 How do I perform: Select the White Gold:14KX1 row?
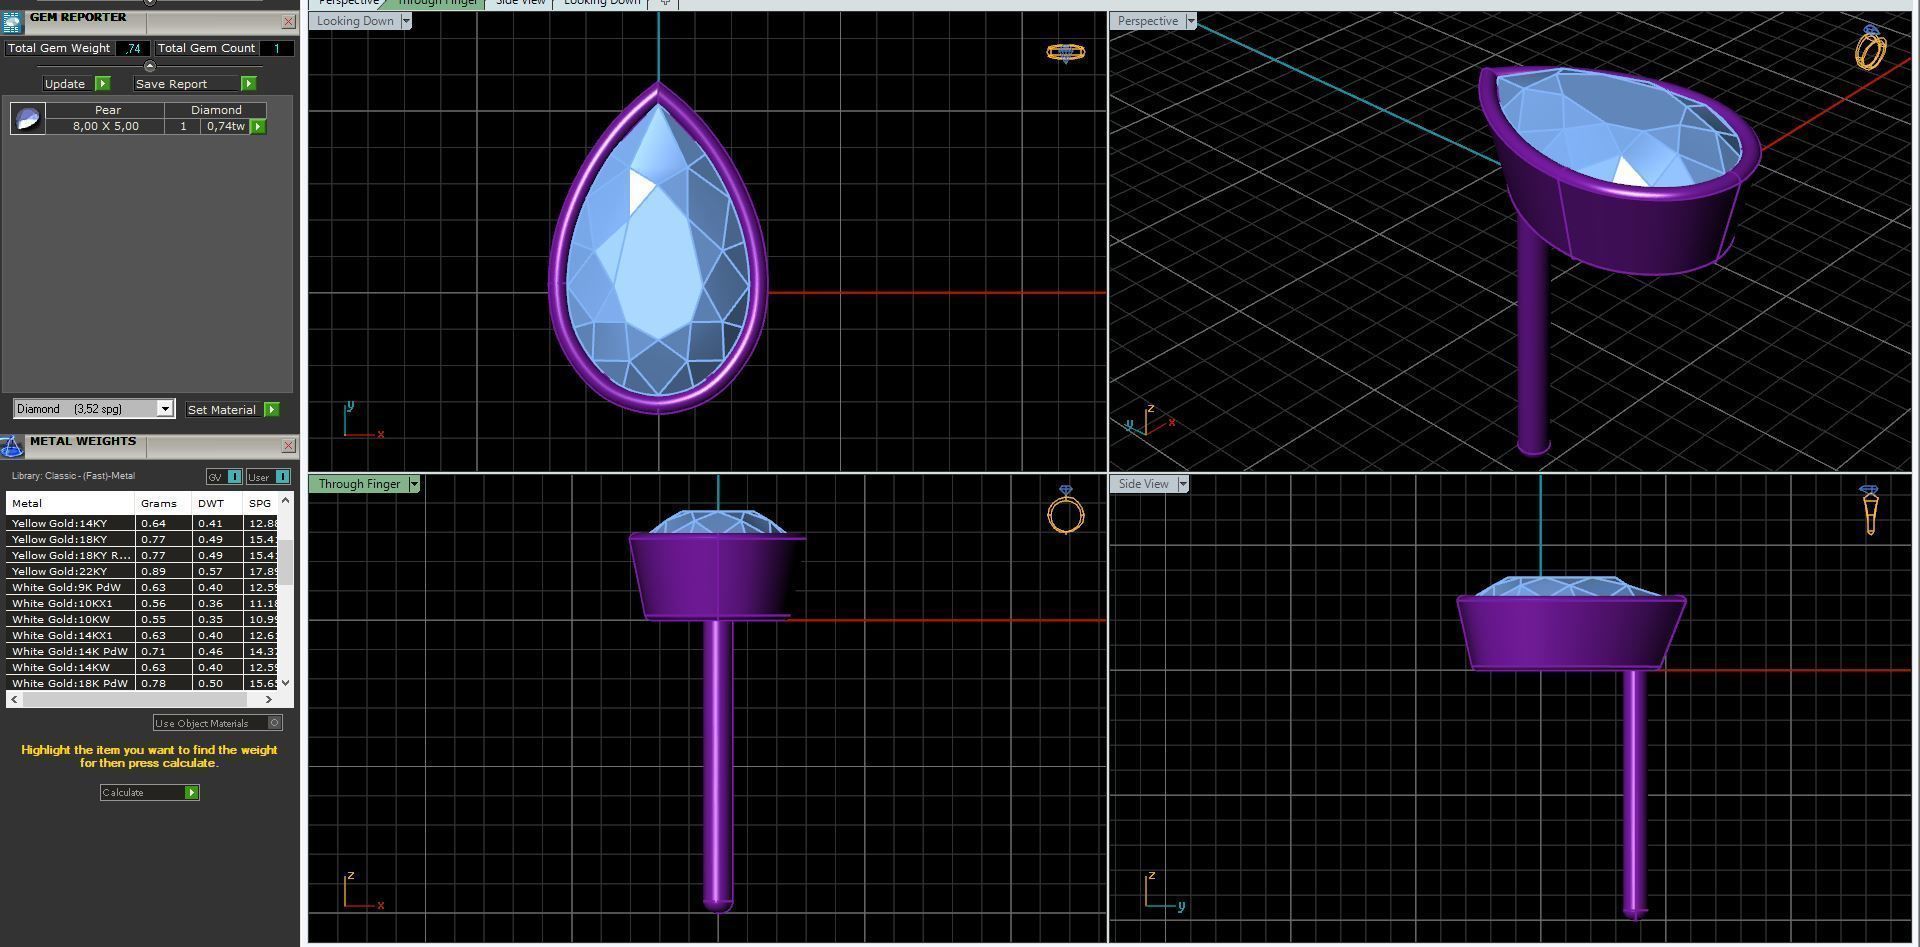pyautogui.click(x=142, y=635)
